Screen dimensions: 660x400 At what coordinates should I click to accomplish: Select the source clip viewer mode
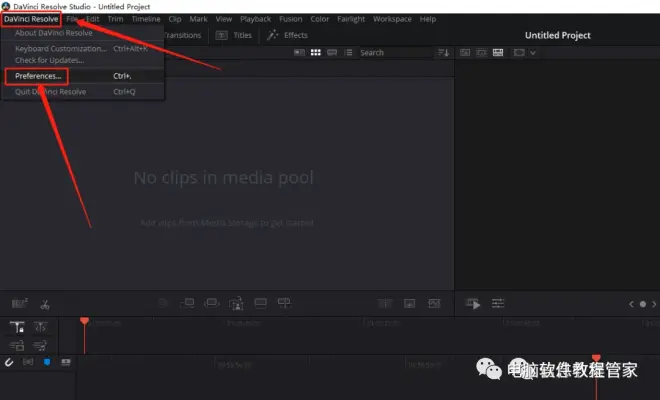click(465, 52)
